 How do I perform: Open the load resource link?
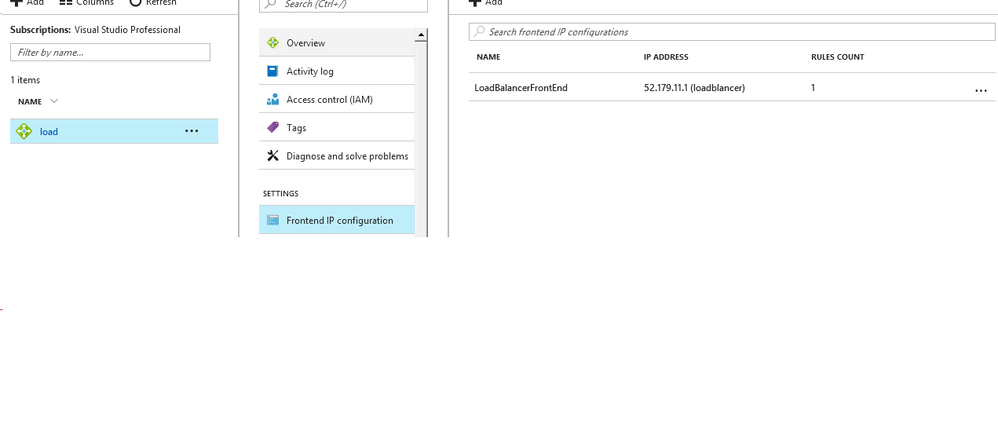[49, 132]
